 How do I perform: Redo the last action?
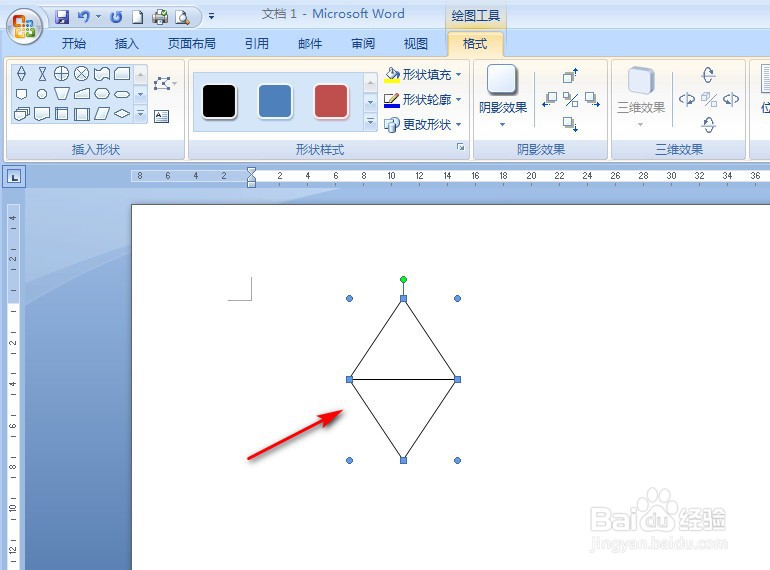(x=116, y=17)
